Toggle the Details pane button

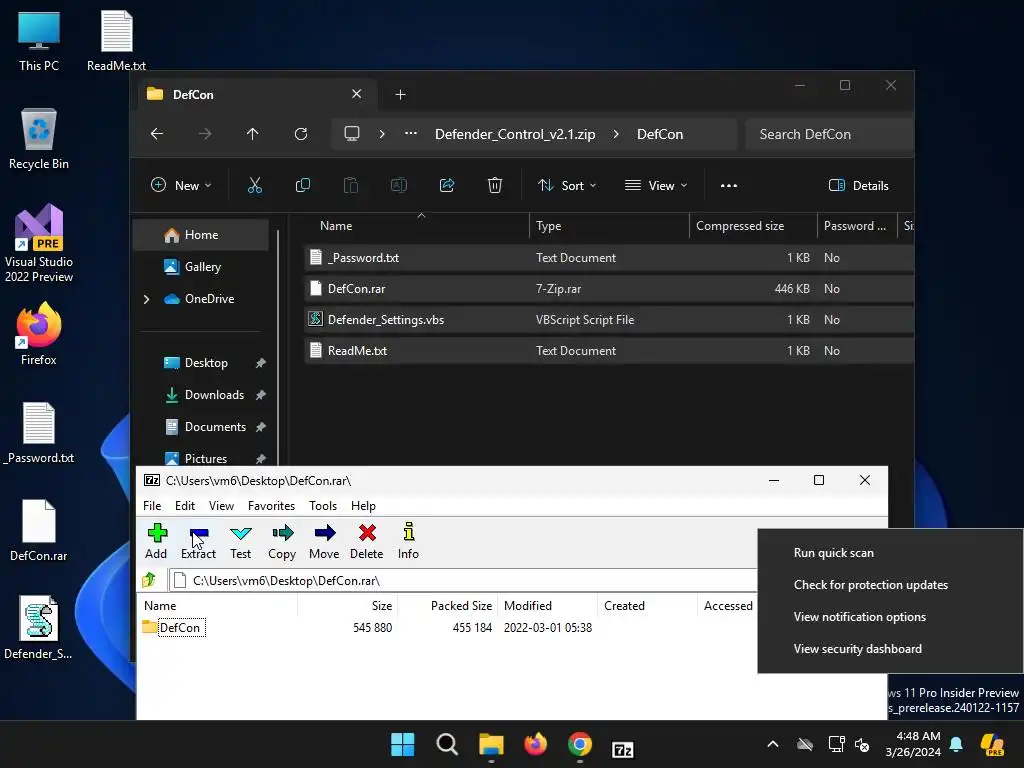click(x=858, y=185)
